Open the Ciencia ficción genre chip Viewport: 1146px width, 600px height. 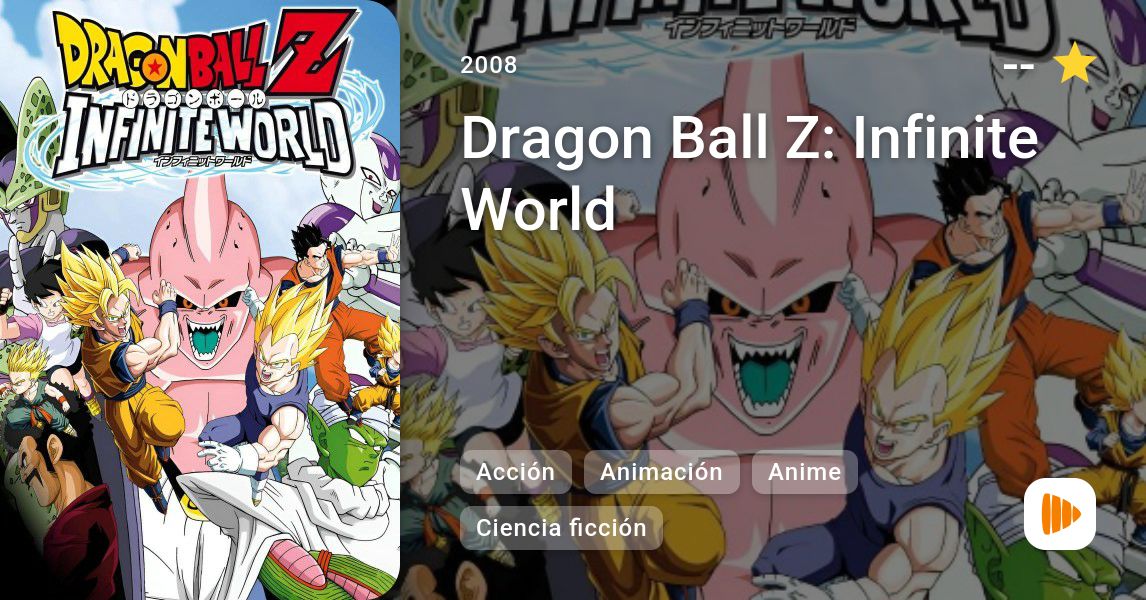pos(561,528)
